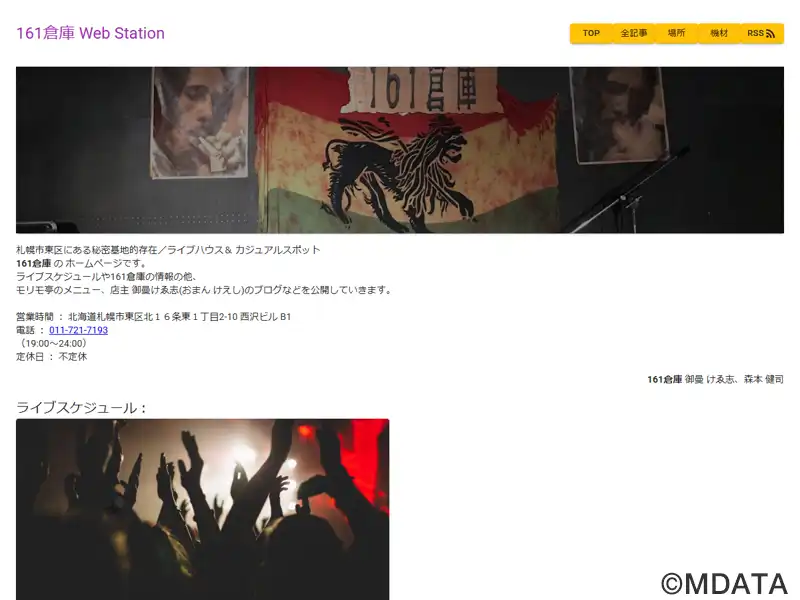Click the 札幌市東区にある秘密基地的存在 description line

tap(168, 250)
